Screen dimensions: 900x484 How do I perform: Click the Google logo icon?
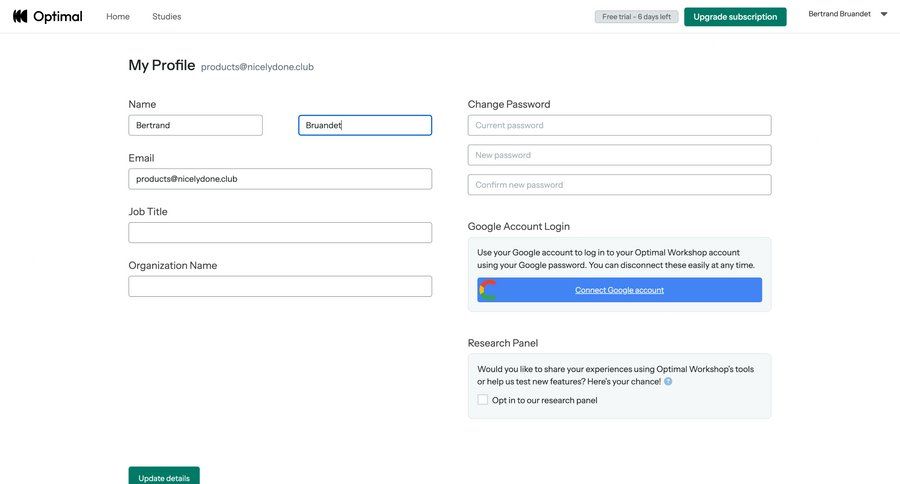point(487,290)
